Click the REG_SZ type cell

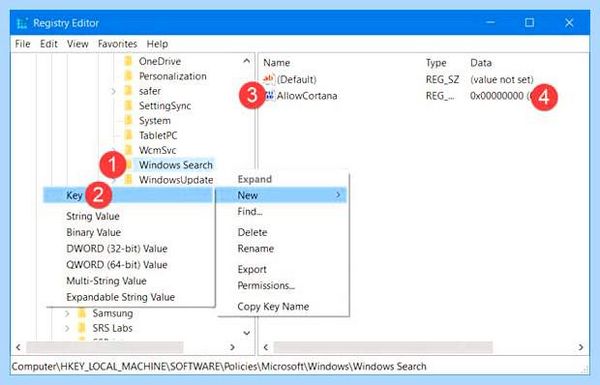[x=442, y=79]
